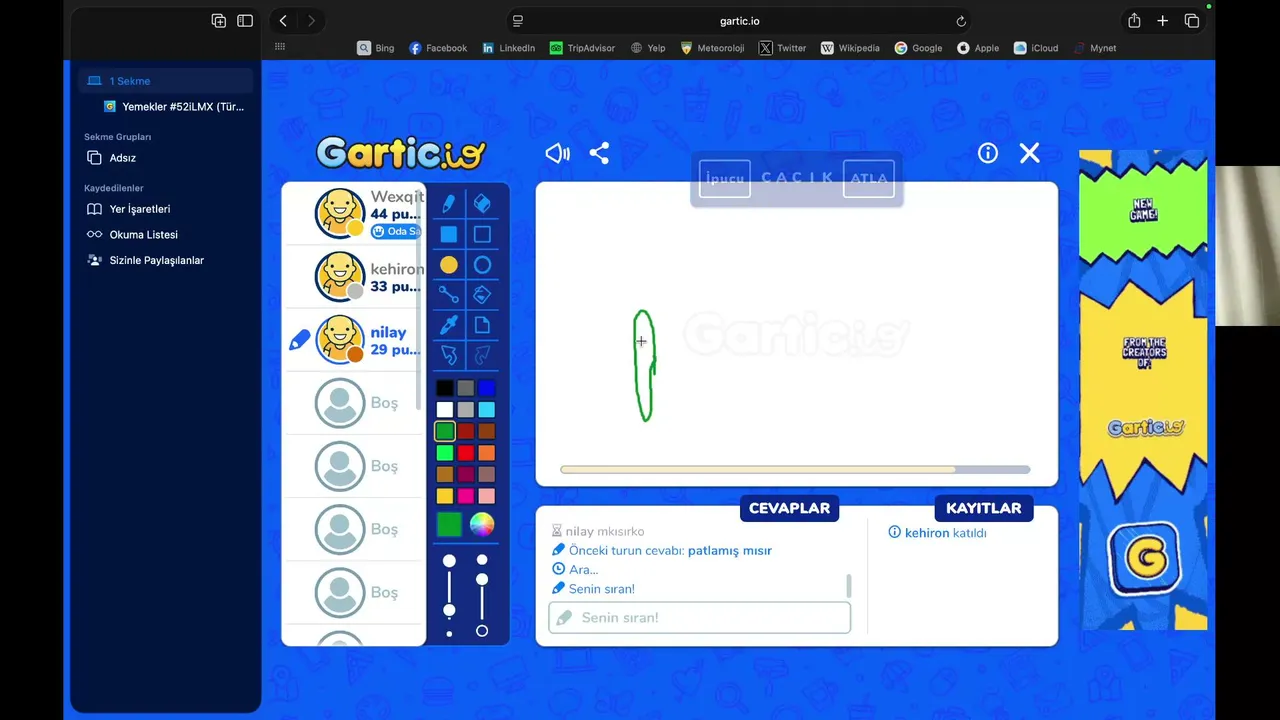Open the Google bookmark
The width and height of the screenshot is (1280, 720).
point(918,48)
